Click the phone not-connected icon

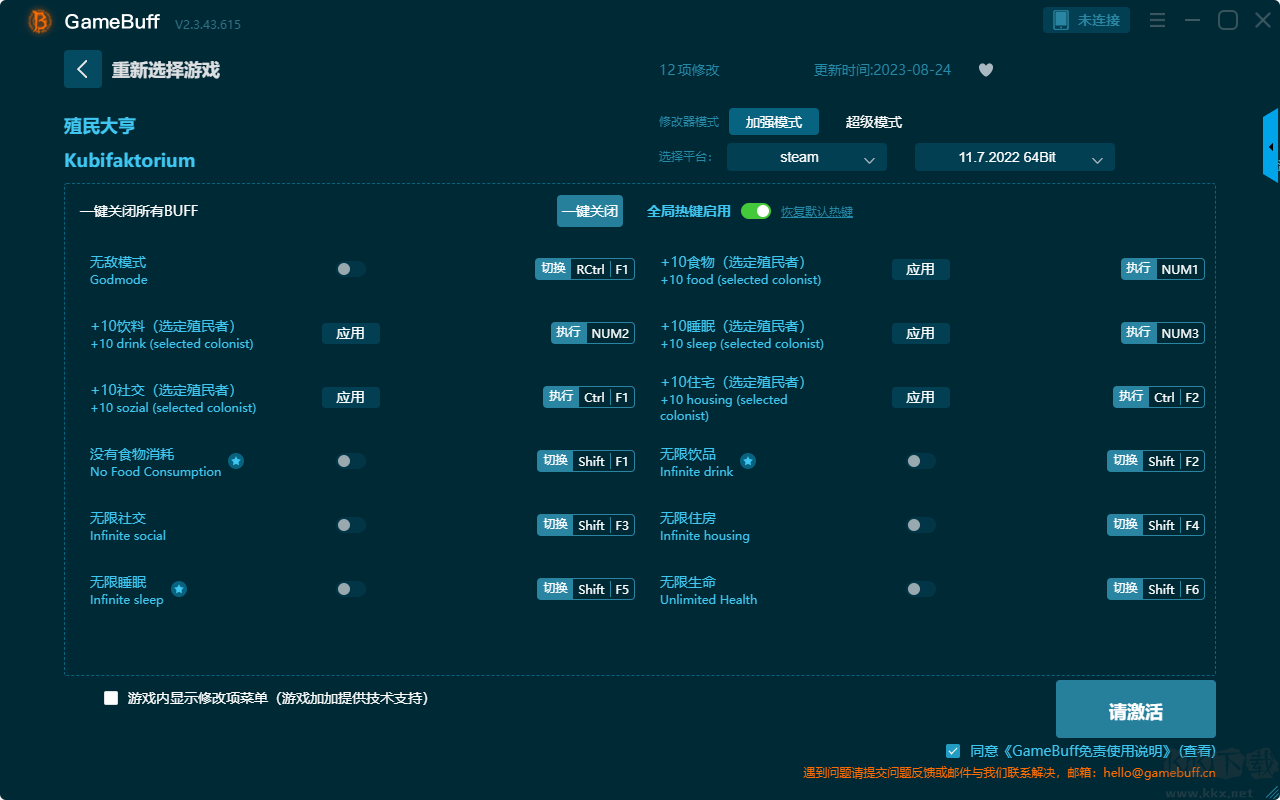point(1061,20)
